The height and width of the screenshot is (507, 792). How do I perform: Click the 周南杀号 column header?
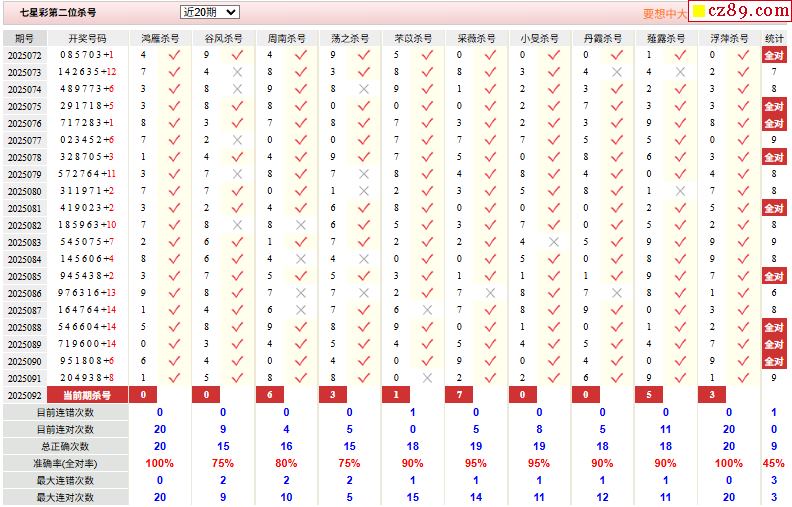tap(286, 38)
